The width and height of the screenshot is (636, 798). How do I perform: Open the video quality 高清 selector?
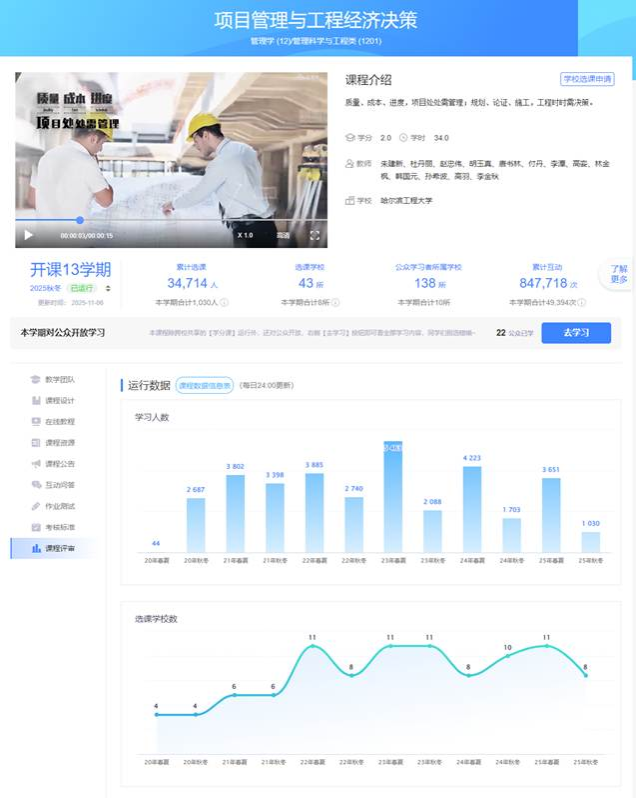[x=283, y=235]
